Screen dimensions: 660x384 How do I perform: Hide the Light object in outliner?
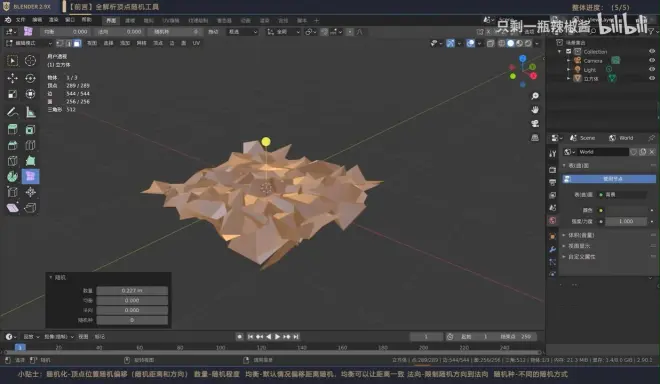pos(652,69)
